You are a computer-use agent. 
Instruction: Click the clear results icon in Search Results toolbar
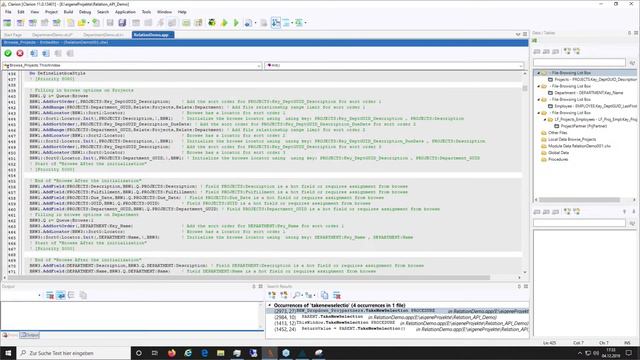[x=337, y=295]
